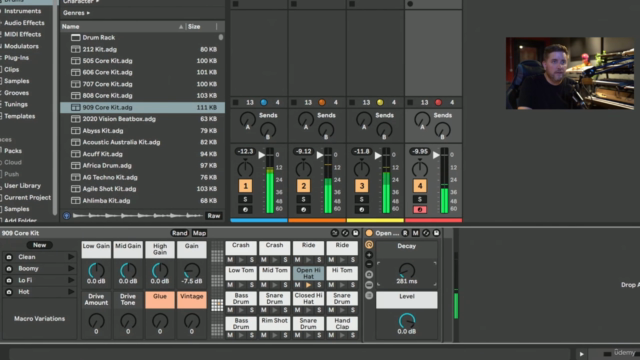
Task: Expand the Genres filter group
Action: 76,13
